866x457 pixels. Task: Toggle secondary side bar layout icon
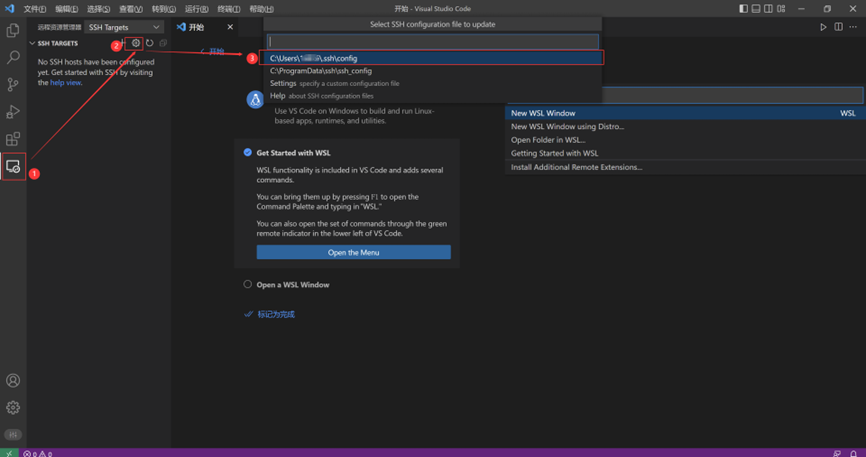(x=768, y=8)
